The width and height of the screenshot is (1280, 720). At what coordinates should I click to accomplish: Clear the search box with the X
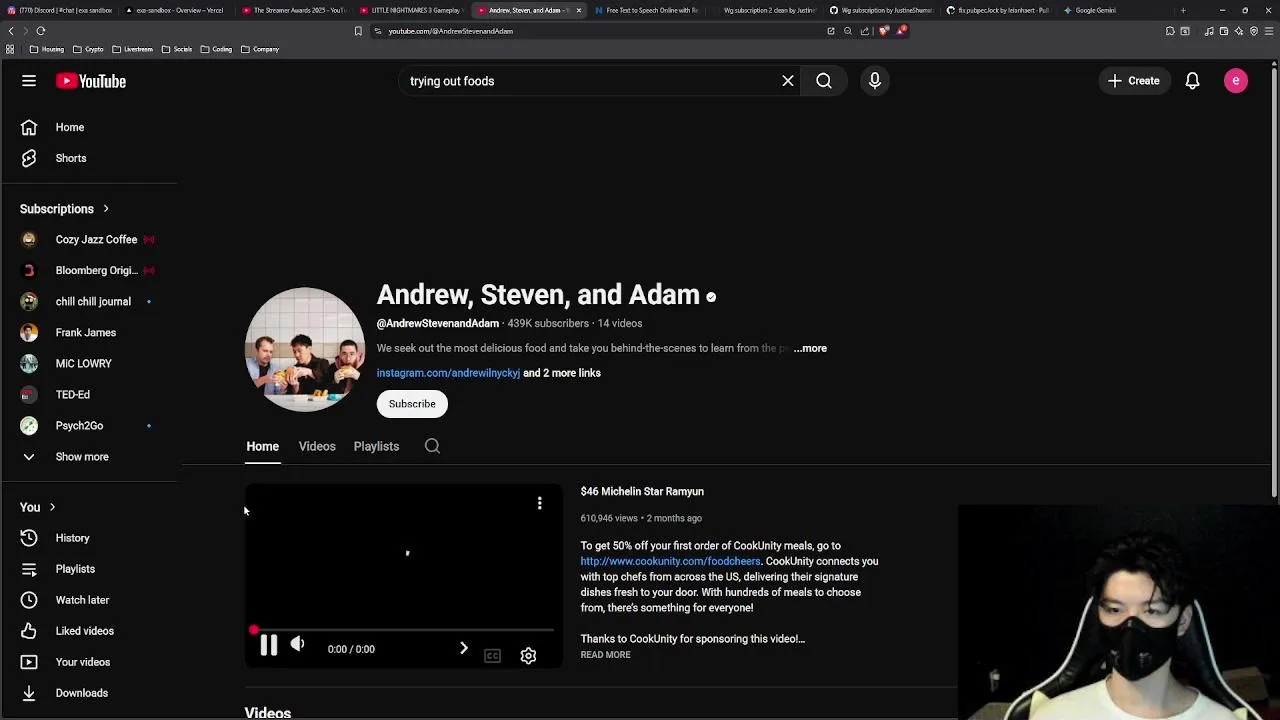pos(788,81)
